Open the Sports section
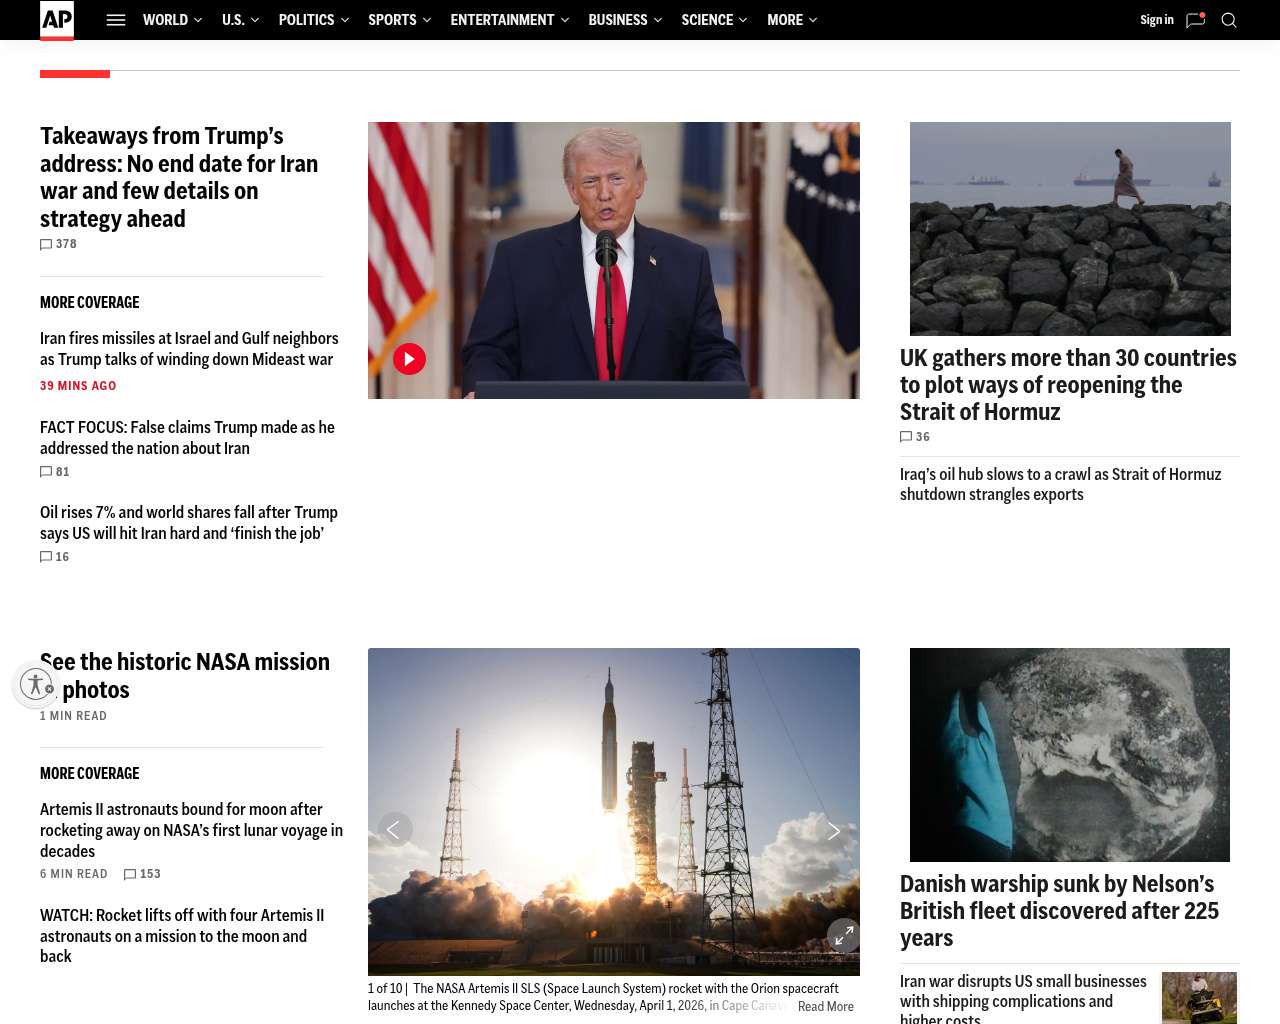The height and width of the screenshot is (1024, 1280). click(x=392, y=20)
